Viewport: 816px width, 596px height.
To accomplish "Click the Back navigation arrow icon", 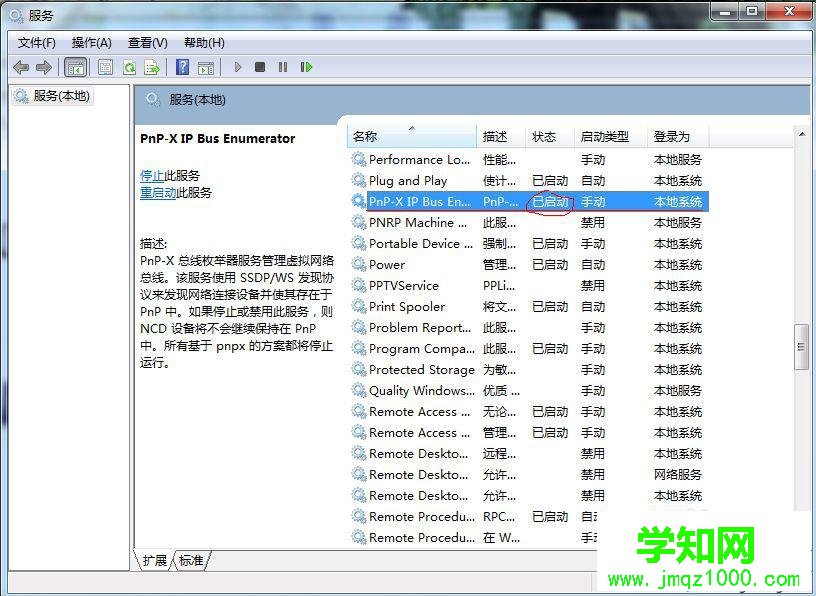I will (x=21, y=67).
